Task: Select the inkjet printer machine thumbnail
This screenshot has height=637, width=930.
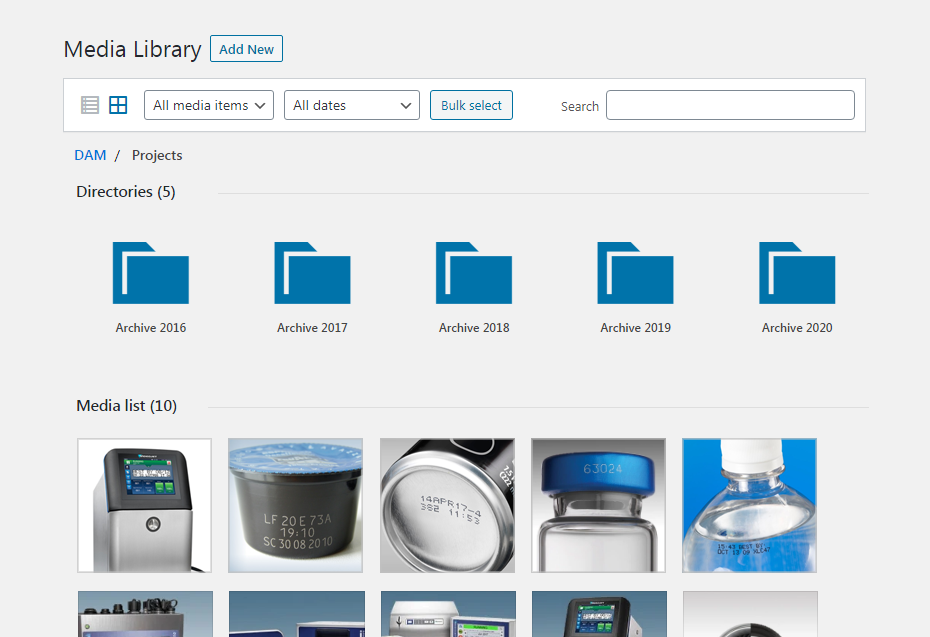Action: [145, 505]
